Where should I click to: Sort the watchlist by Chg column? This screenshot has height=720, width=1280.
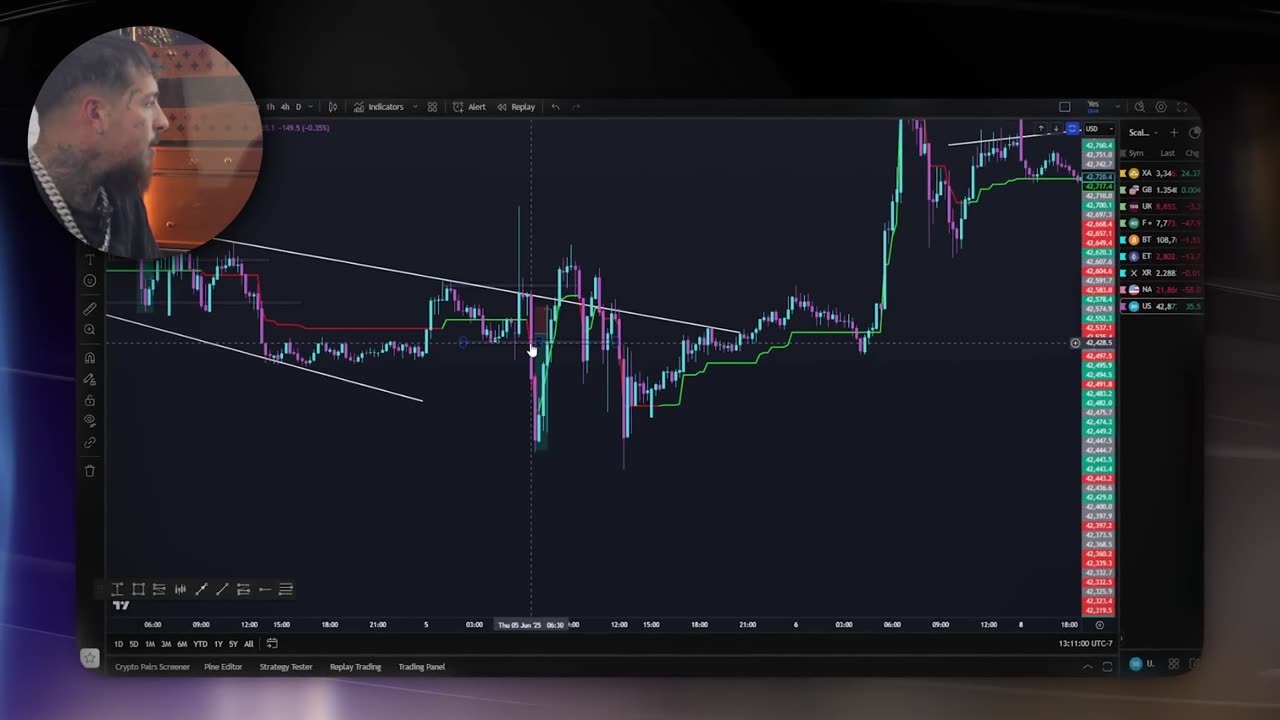click(1192, 153)
